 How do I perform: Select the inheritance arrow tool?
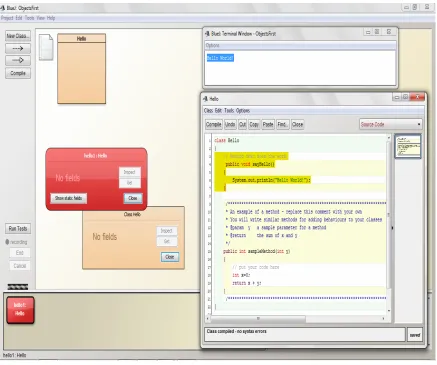pos(18,60)
